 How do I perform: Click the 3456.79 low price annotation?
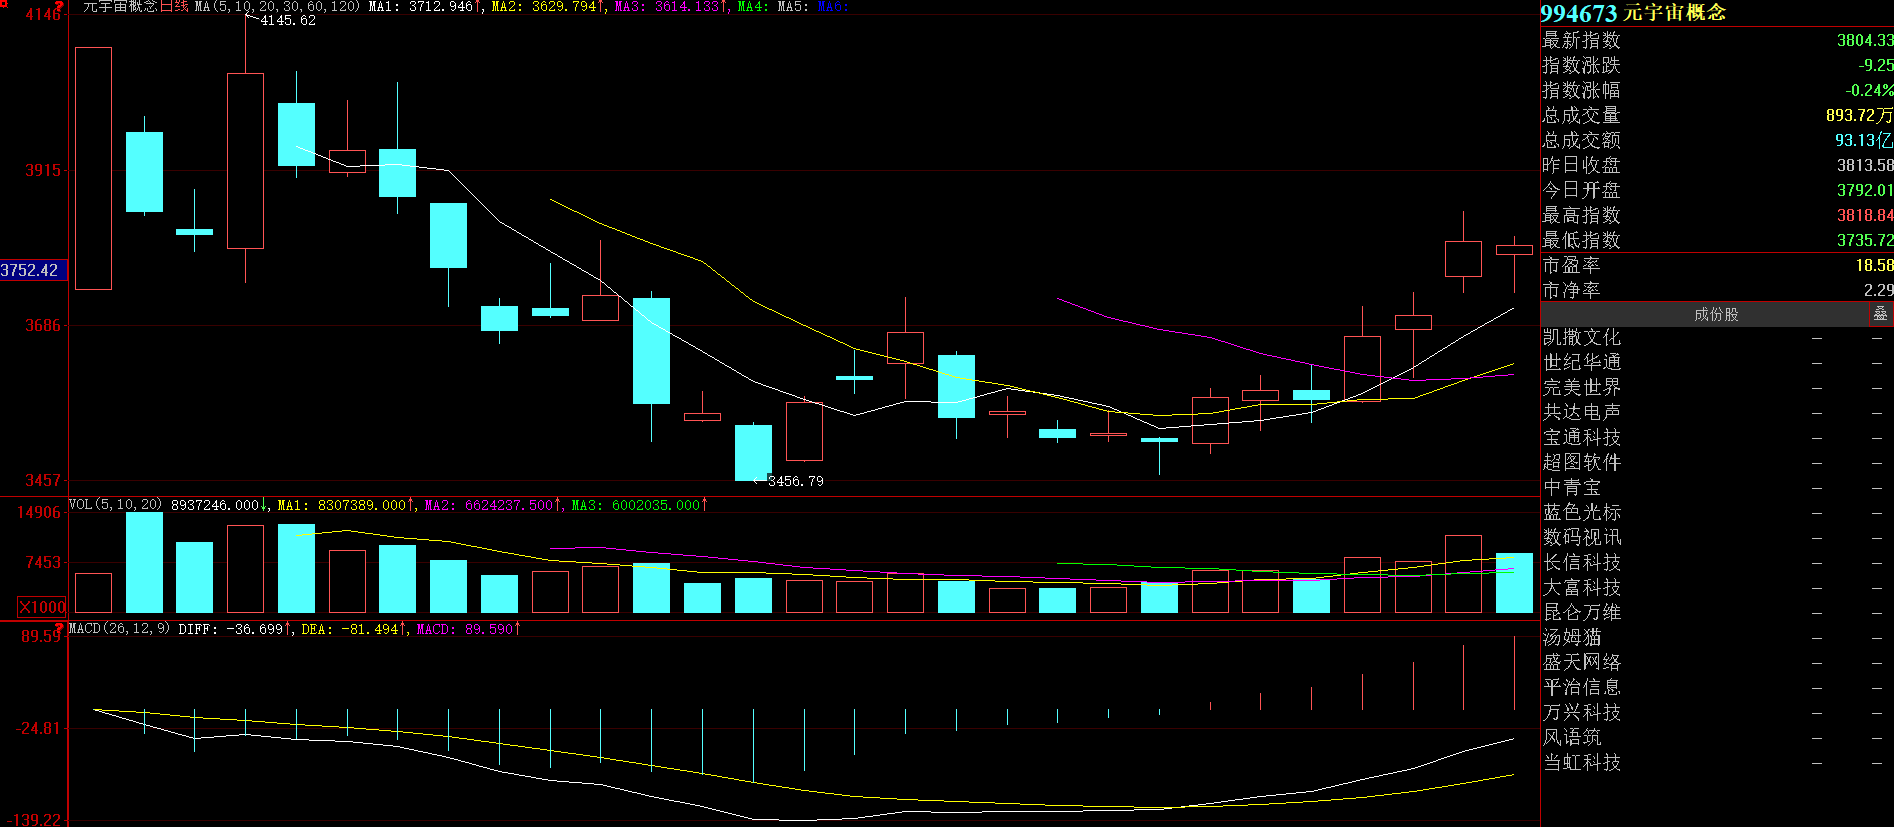(796, 481)
